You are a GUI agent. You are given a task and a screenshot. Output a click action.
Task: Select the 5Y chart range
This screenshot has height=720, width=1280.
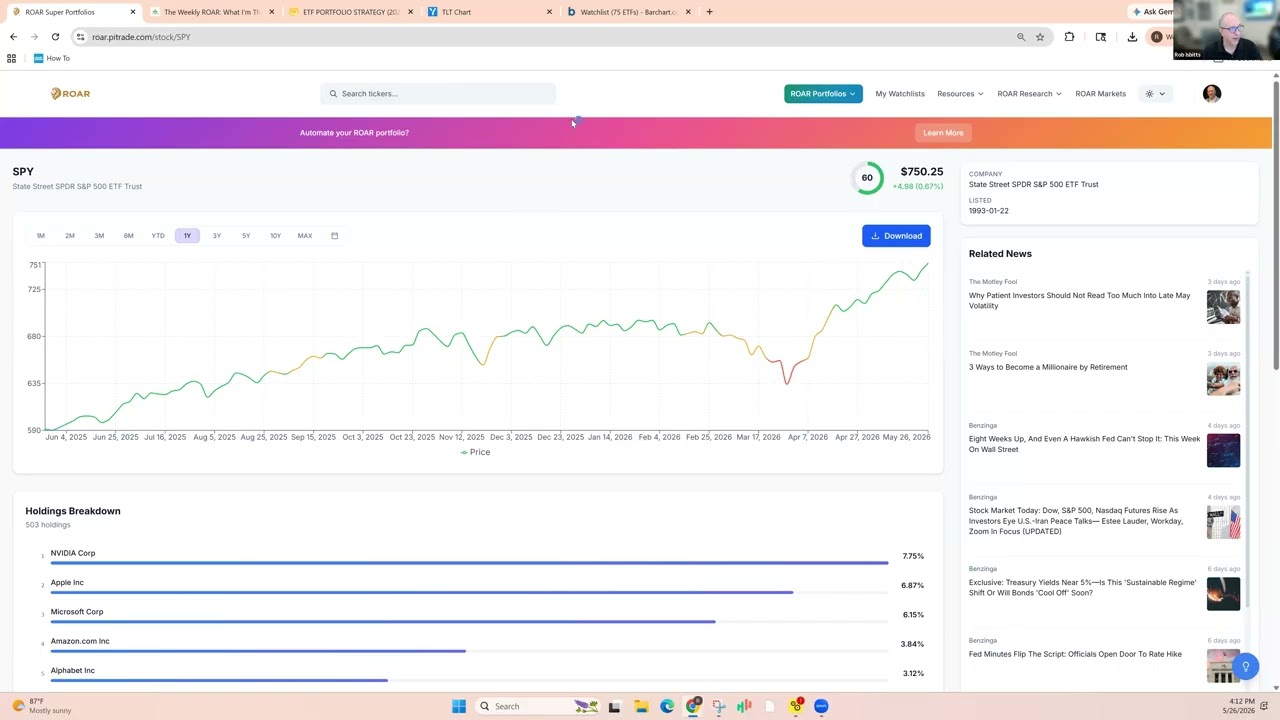[x=246, y=236]
